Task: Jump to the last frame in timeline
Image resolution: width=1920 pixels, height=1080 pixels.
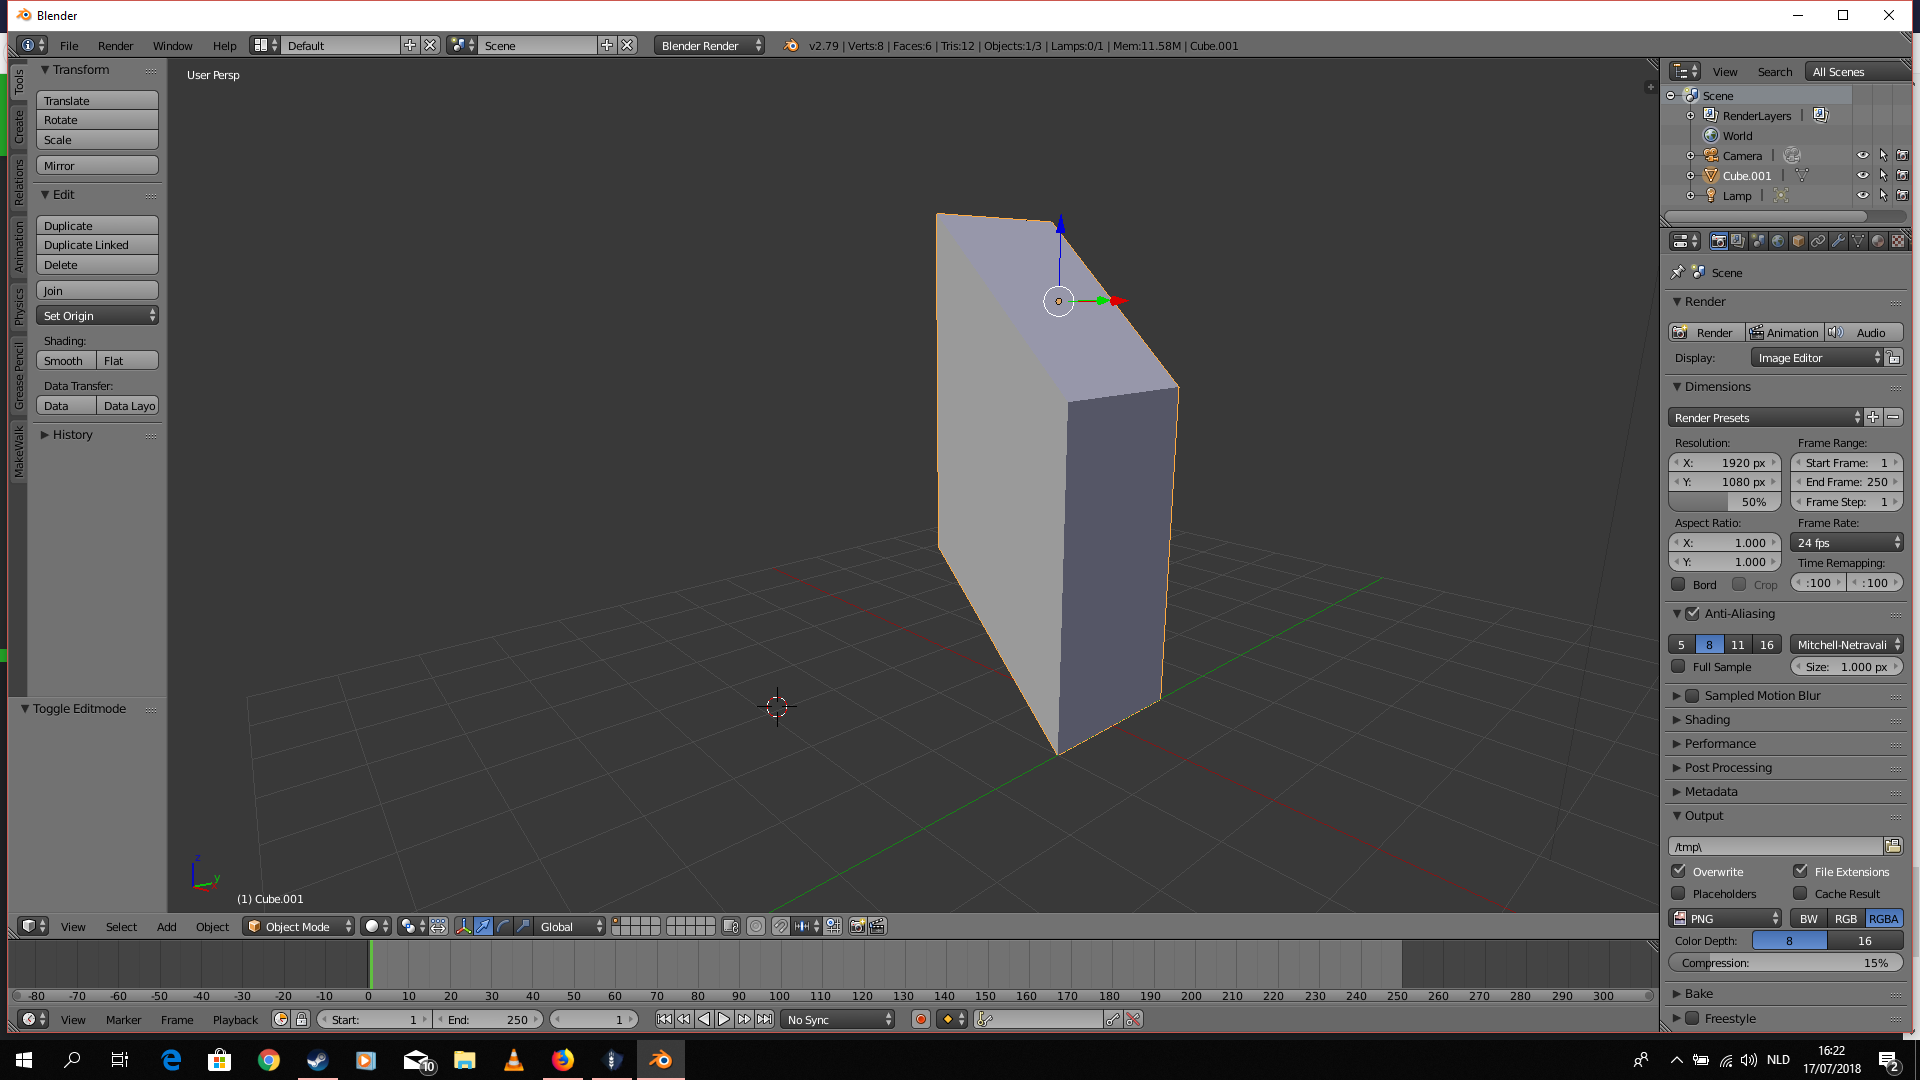Action: click(764, 1019)
